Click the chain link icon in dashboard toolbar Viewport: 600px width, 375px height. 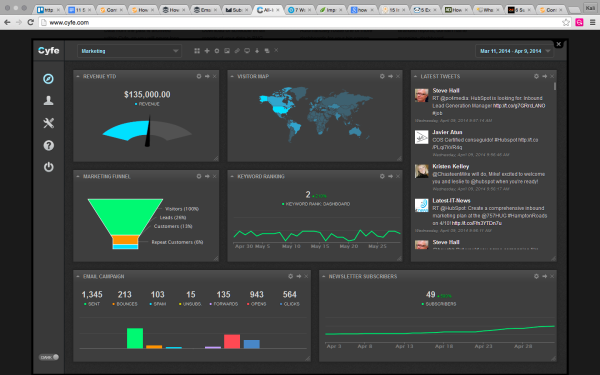(x=237, y=51)
